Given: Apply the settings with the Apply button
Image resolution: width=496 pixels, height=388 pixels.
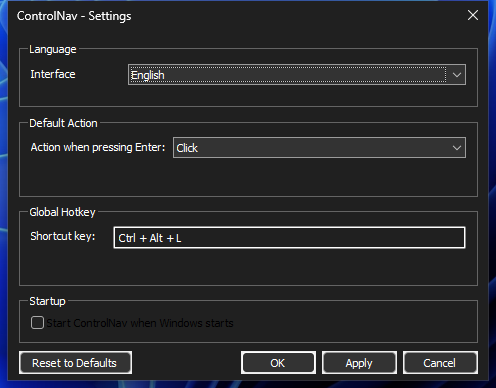Looking at the screenshot, I should click(359, 363).
